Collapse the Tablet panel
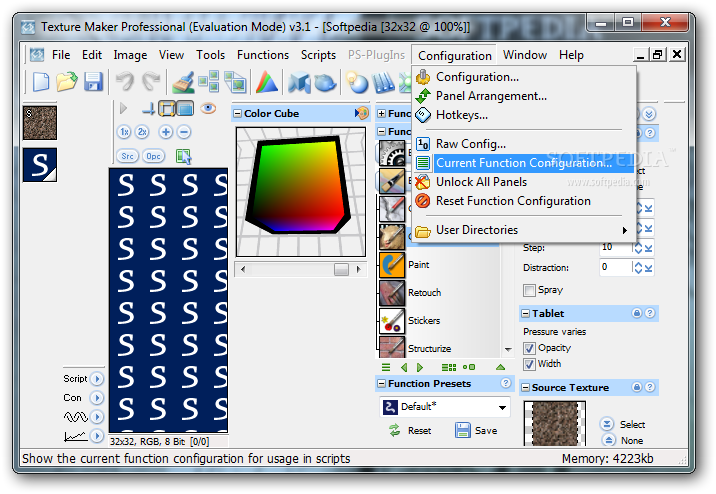Screen dimensions: 716x494 coord(526,314)
